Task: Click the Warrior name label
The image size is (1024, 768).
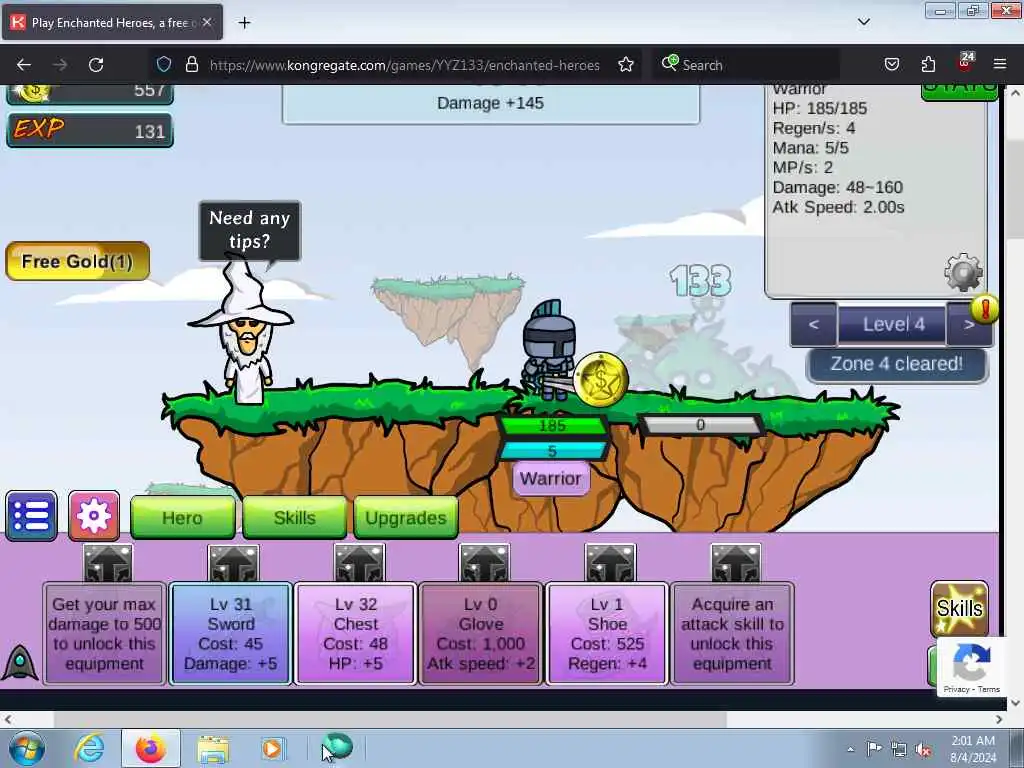Action: pyautogui.click(x=551, y=479)
